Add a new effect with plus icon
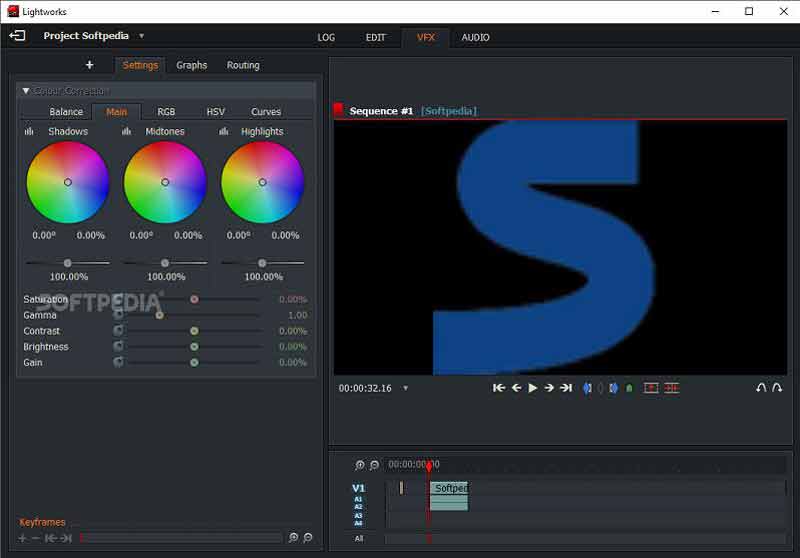This screenshot has height=558, width=800. click(x=90, y=65)
